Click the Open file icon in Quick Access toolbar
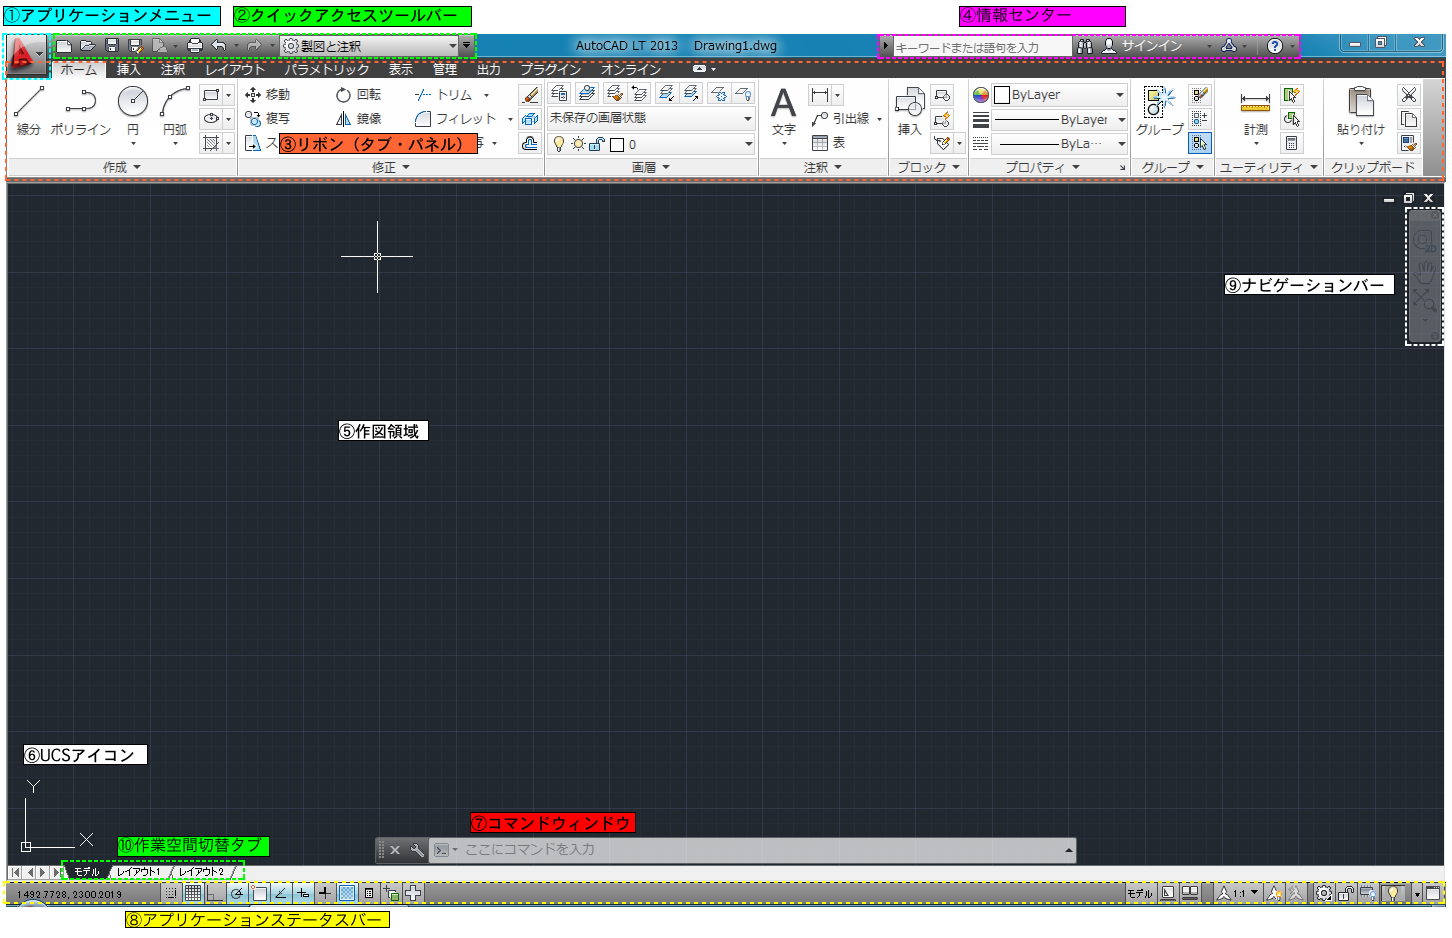 (x=88, y=46)
